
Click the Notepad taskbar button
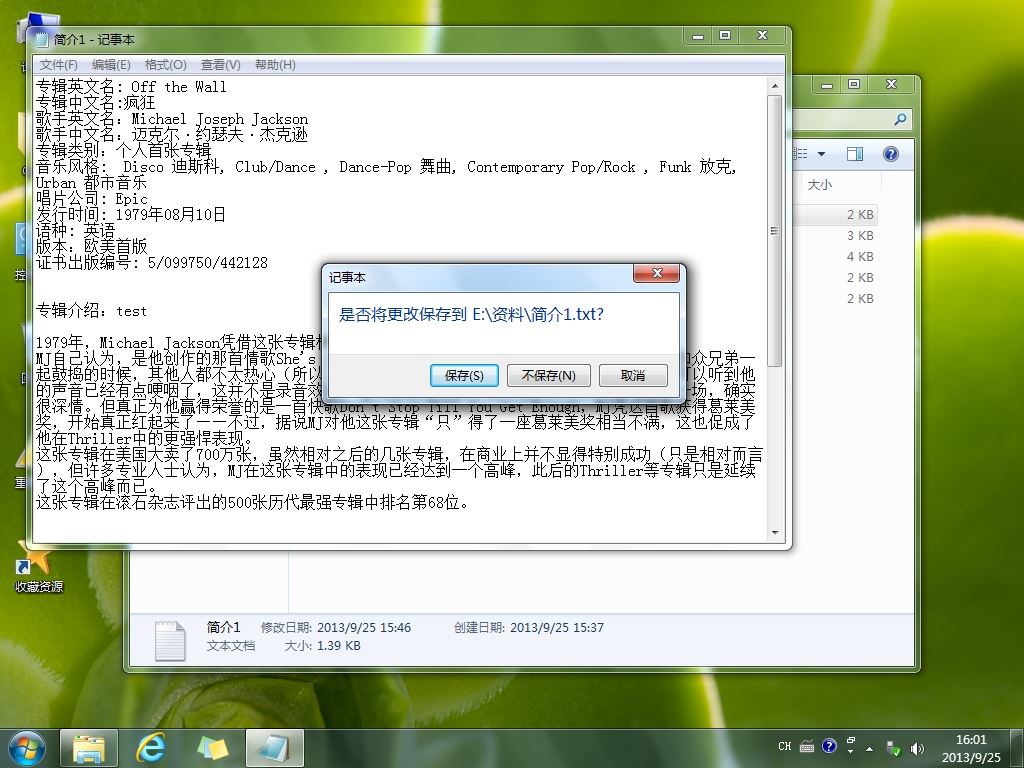click(x=275, y=748)
